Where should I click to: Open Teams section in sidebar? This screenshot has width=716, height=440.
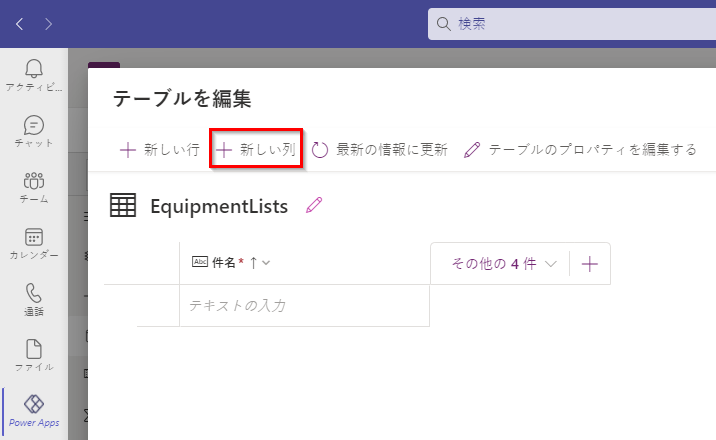[x=34, y=187]
